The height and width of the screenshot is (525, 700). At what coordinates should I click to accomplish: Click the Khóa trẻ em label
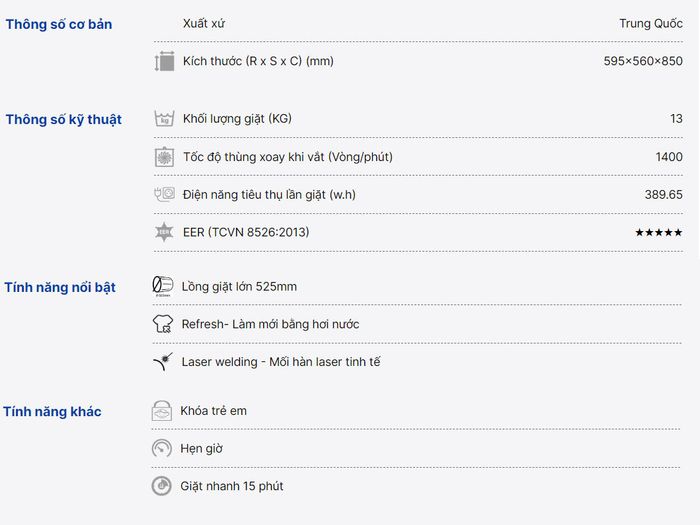coord(213,411)
